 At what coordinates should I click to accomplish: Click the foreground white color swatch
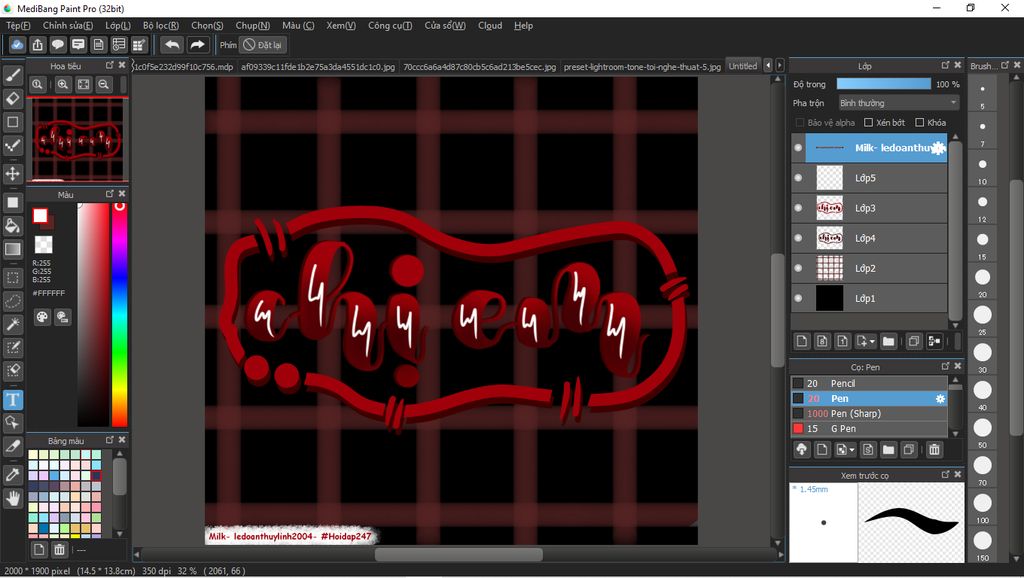click(40, 216)
